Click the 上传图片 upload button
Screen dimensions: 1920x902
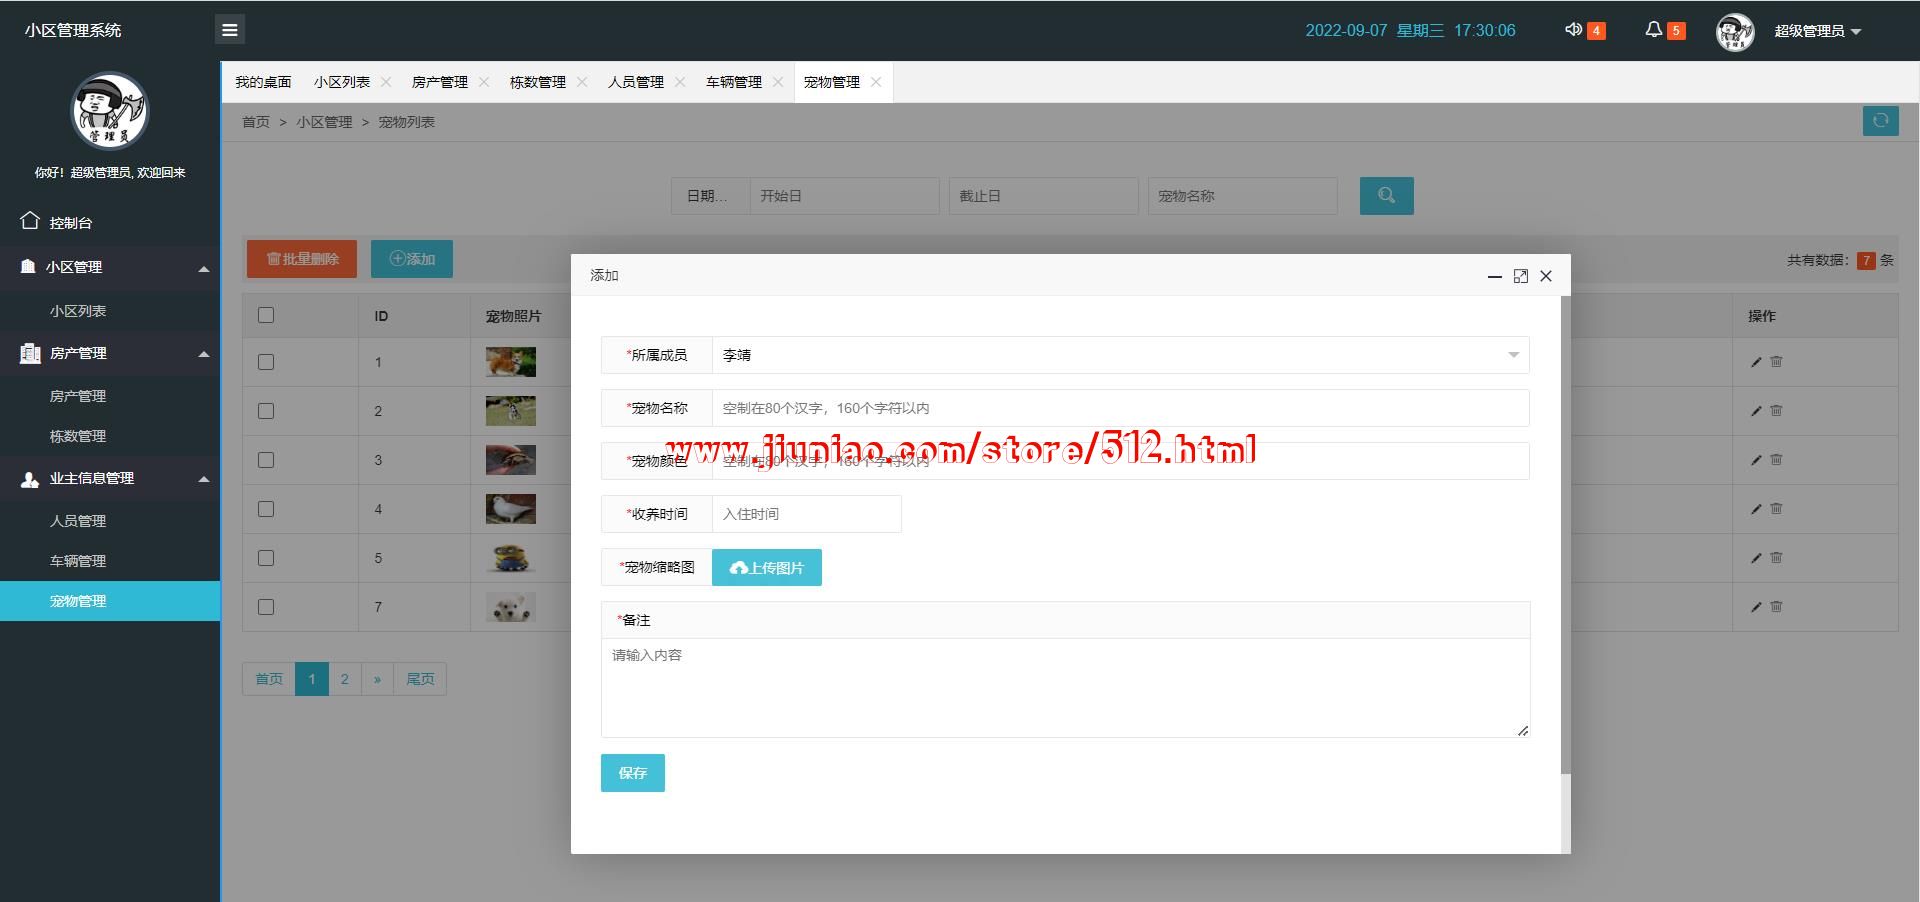(766, 568)
